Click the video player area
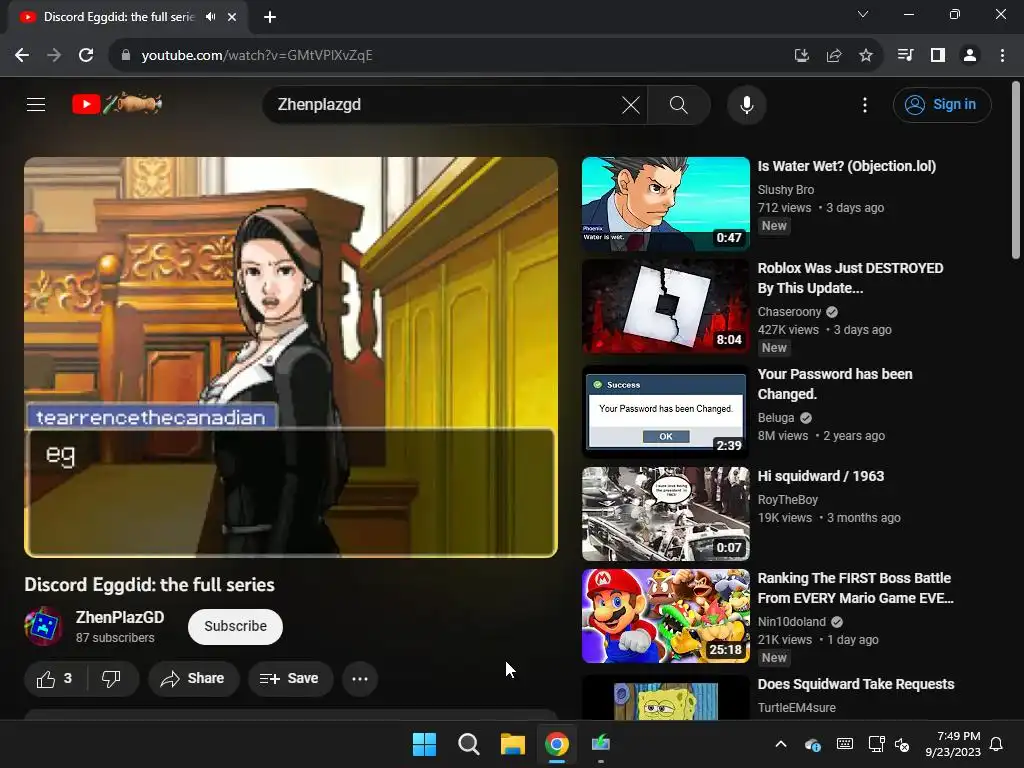1024x768 pixels. tap(291, 357)
